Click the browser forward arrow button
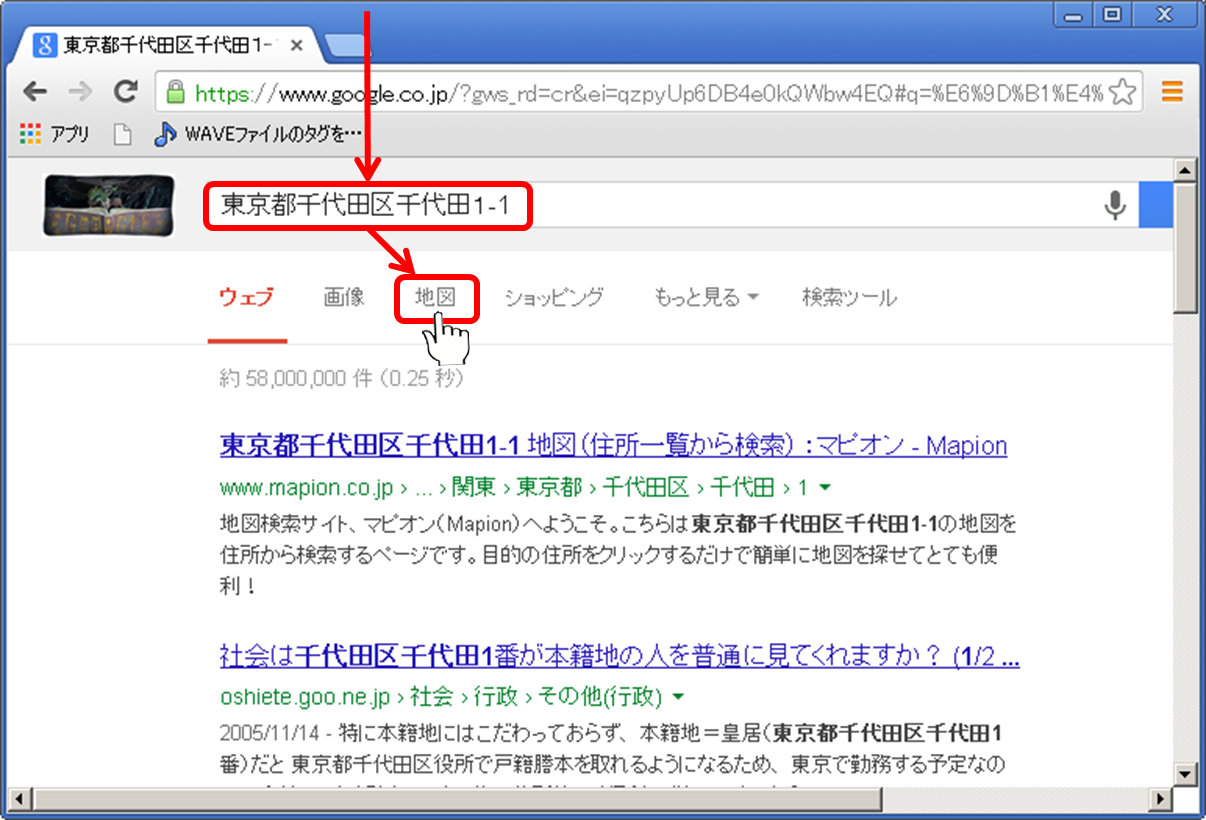1206x820 pixels. point(80,93)
